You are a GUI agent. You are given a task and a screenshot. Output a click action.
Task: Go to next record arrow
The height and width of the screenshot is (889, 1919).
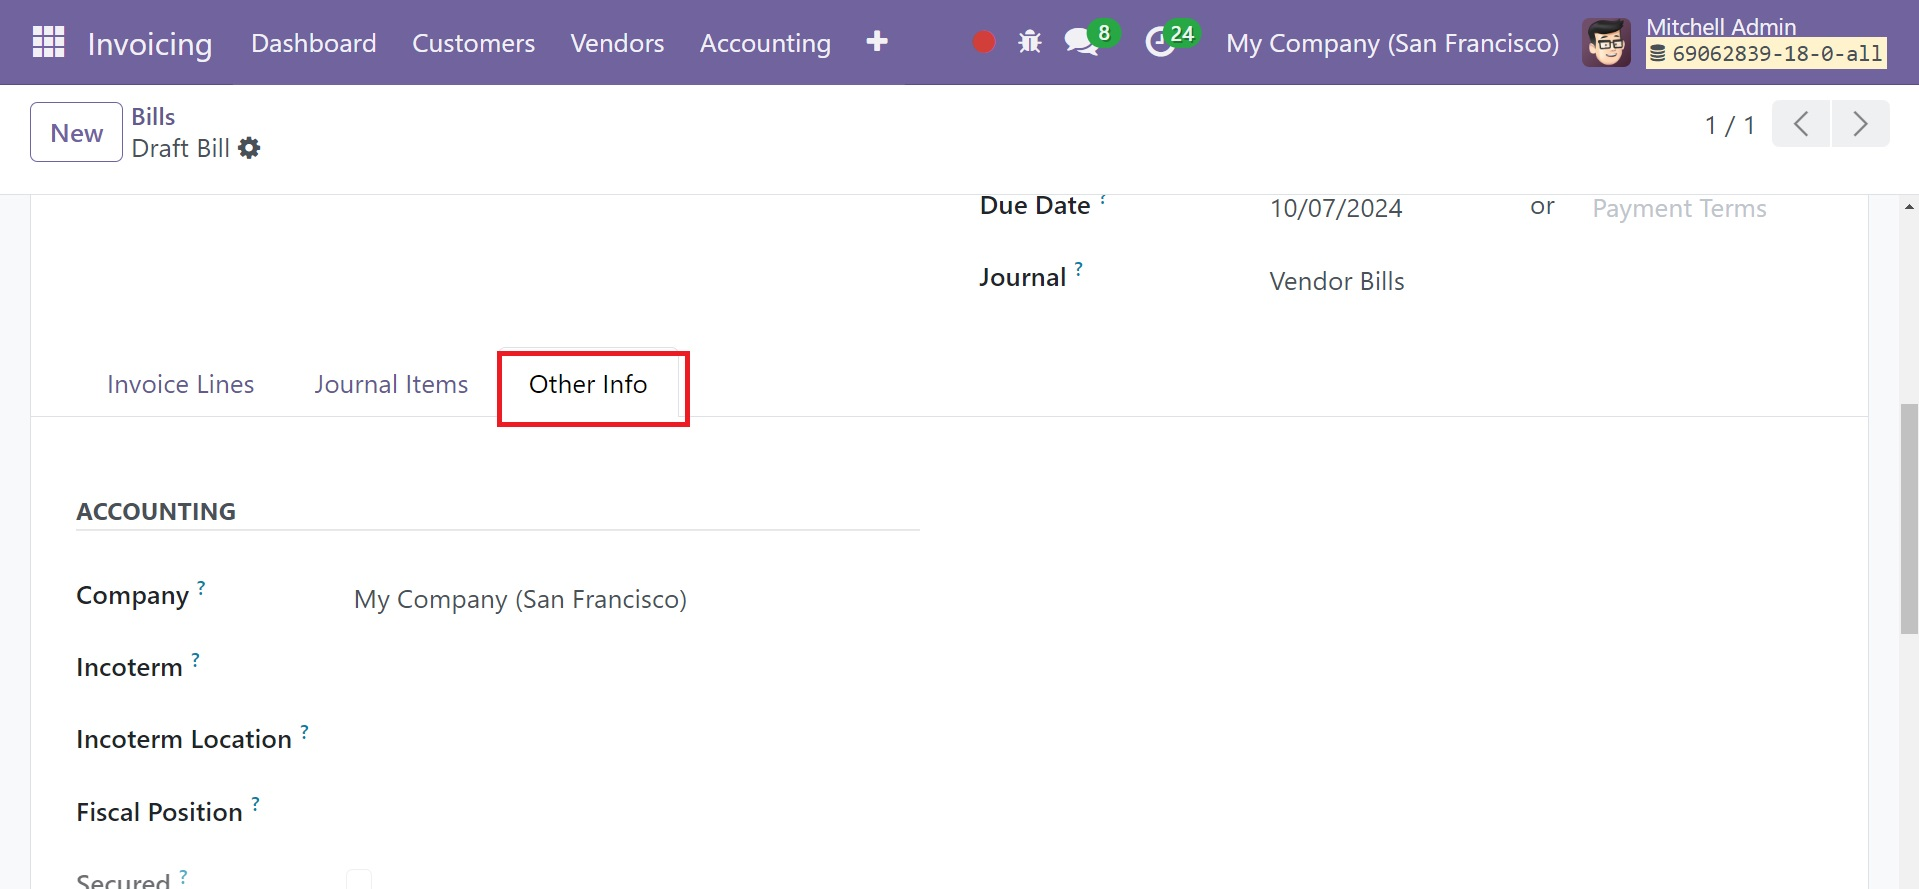coord(1860,124)
